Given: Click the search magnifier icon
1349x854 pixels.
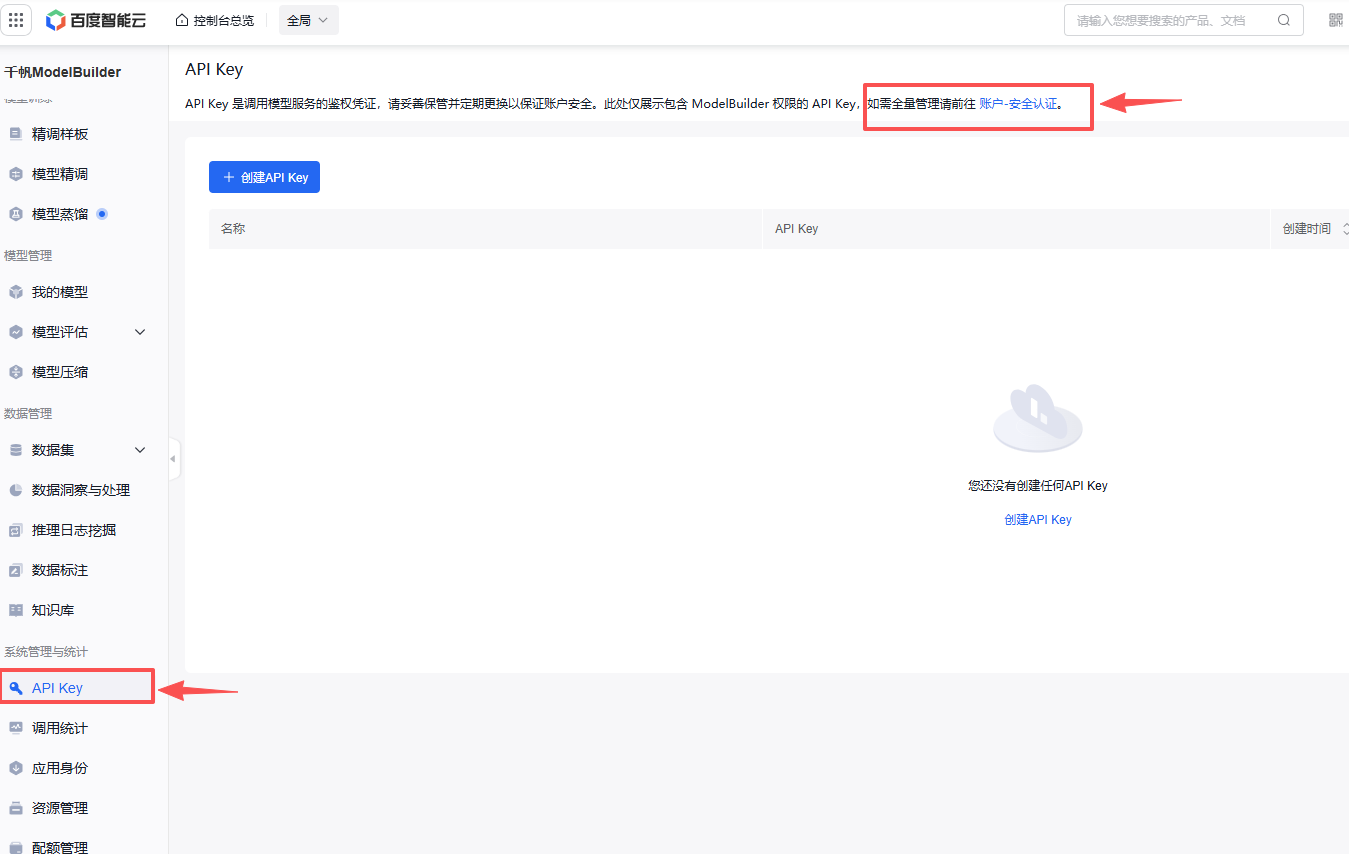Looking at the screenshot, I should click(x=1284, y=20).
